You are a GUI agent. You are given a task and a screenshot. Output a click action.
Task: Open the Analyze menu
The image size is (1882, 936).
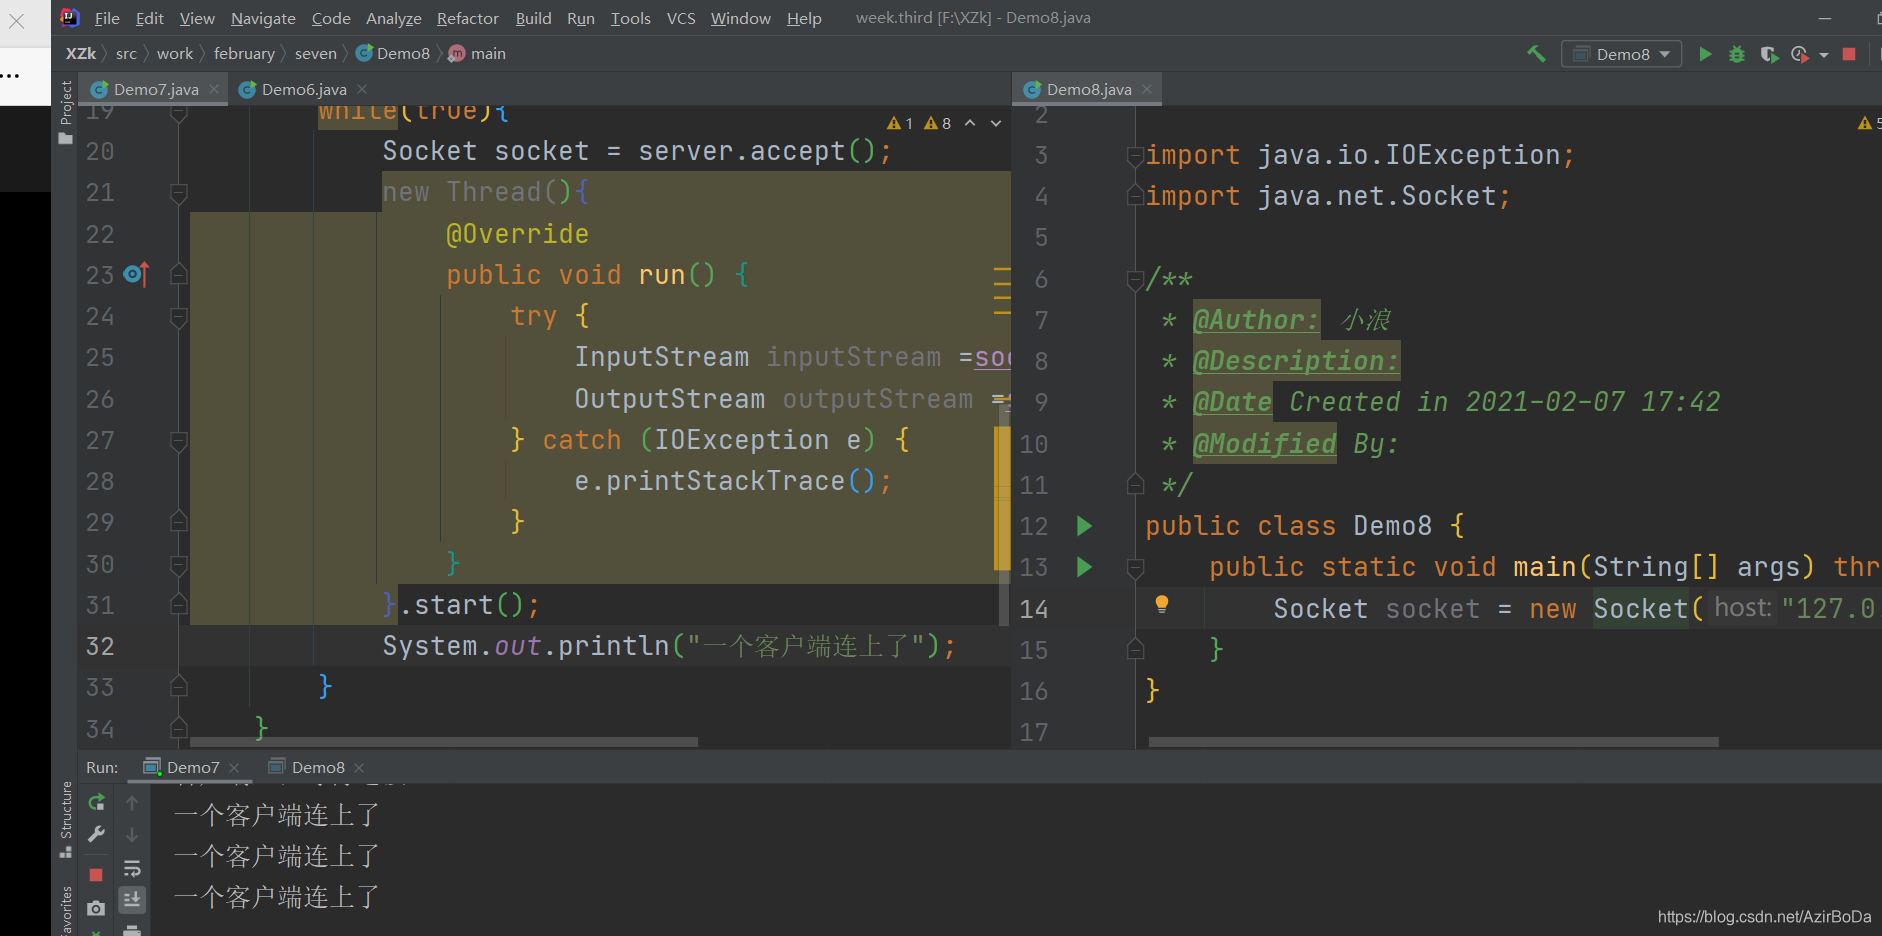394,18
